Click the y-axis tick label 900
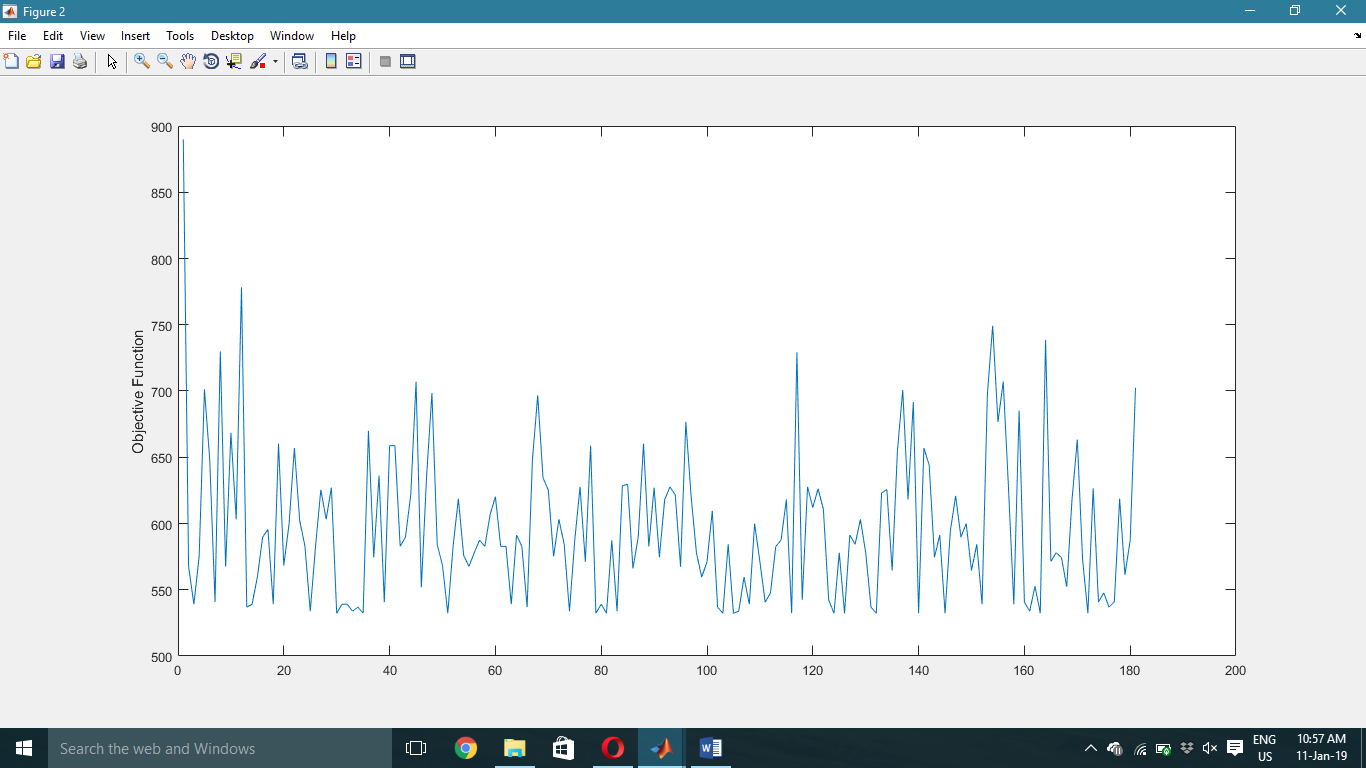 click(161, 127)
